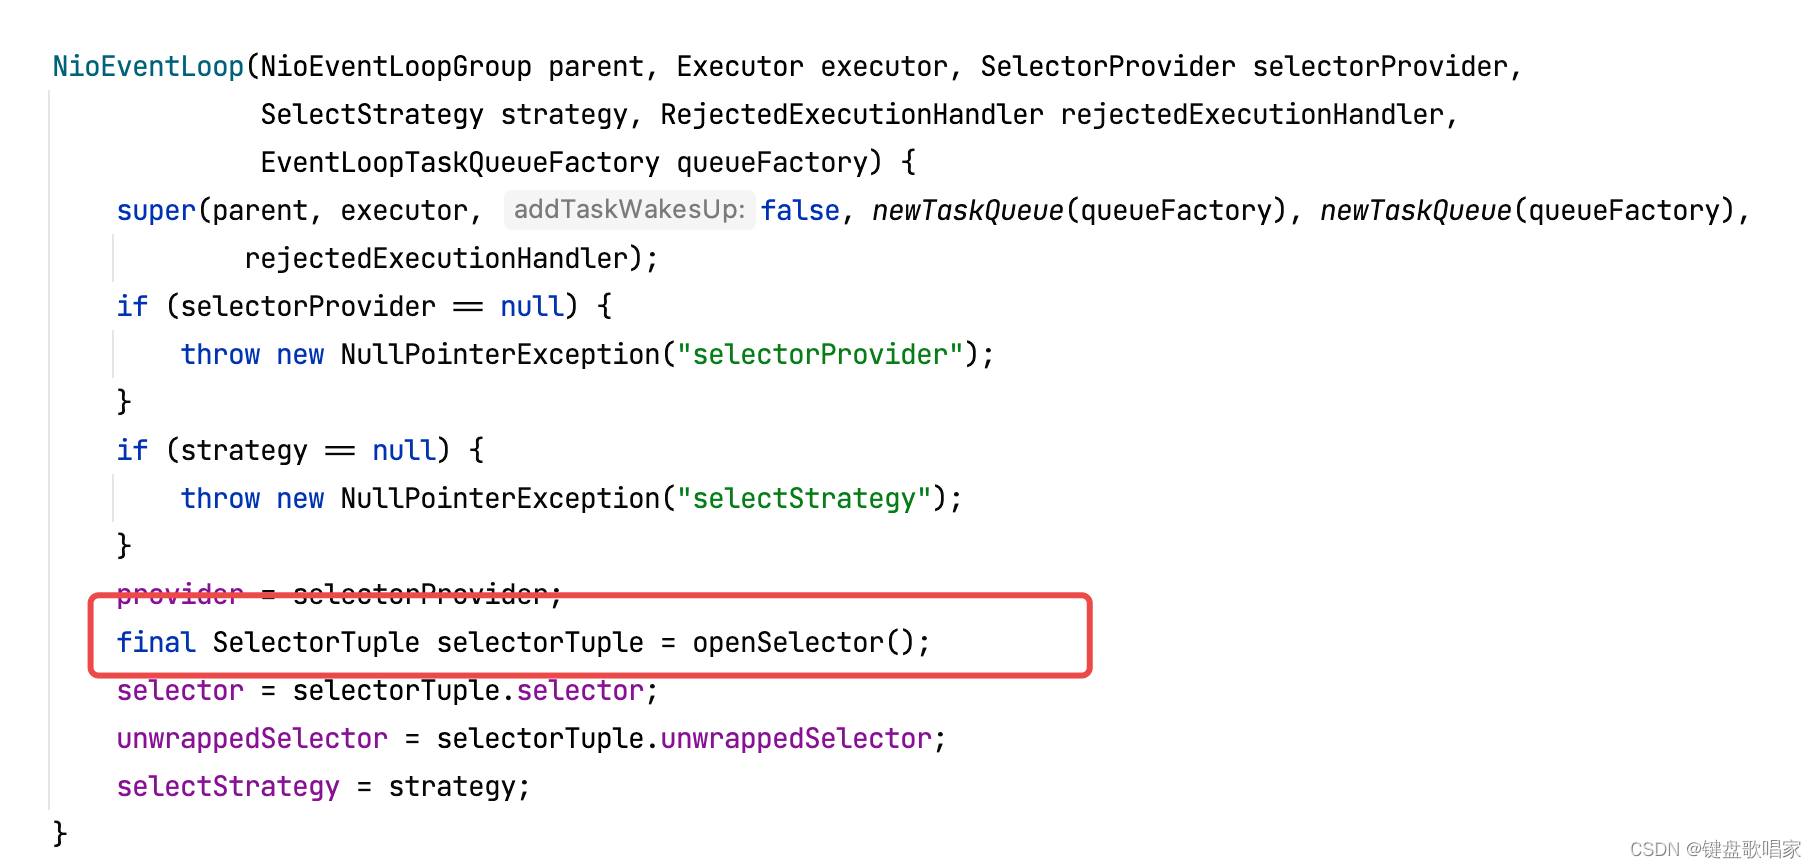Click the NioEventLoop constructor name
Viewport: 1816px width, 868px height.
pos(148,67)
